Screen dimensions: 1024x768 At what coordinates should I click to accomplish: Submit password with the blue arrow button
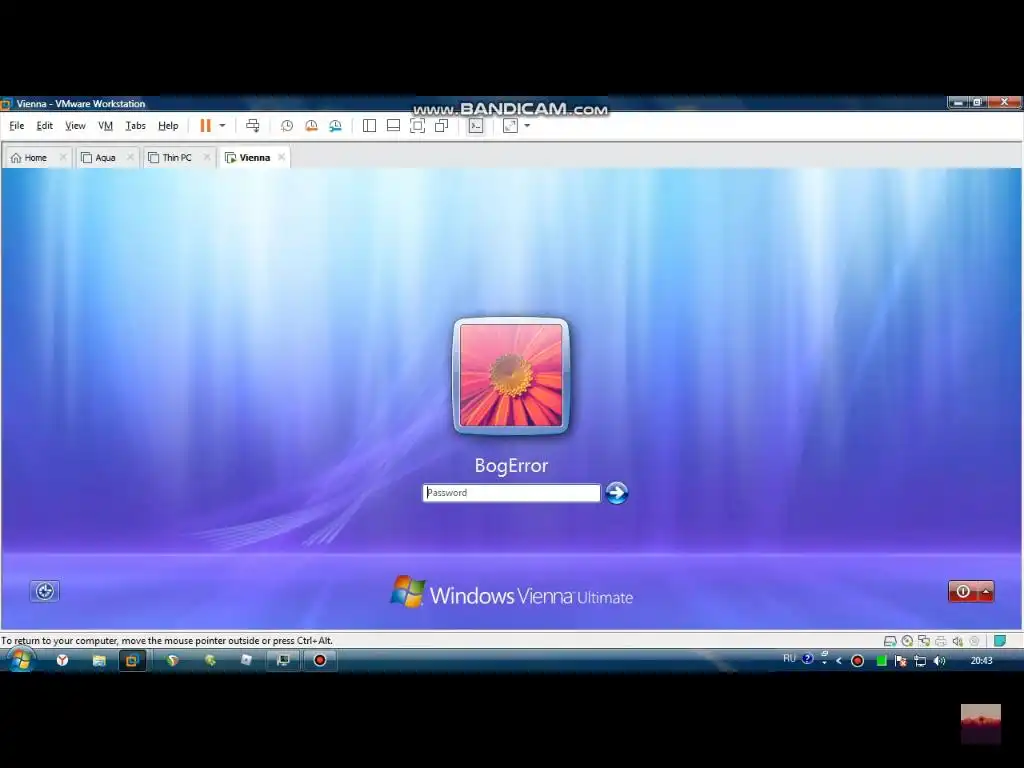pos(616,493)
